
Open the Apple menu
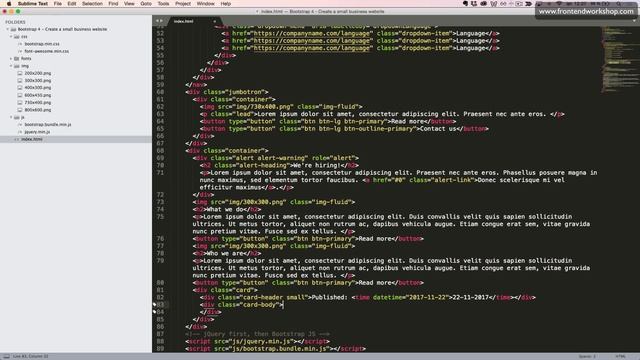click(x=9, y=4)
